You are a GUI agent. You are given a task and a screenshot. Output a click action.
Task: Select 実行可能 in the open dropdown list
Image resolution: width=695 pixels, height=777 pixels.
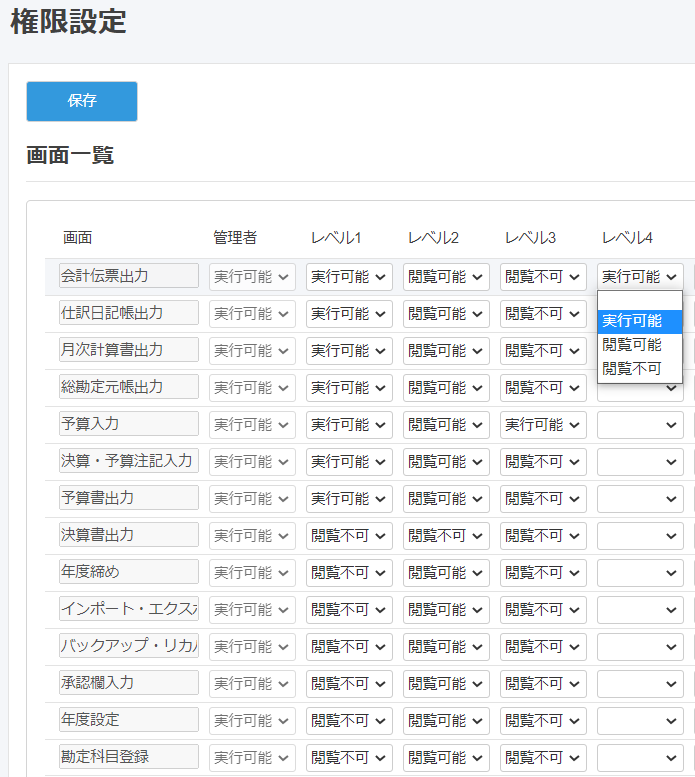click(640, 321)
